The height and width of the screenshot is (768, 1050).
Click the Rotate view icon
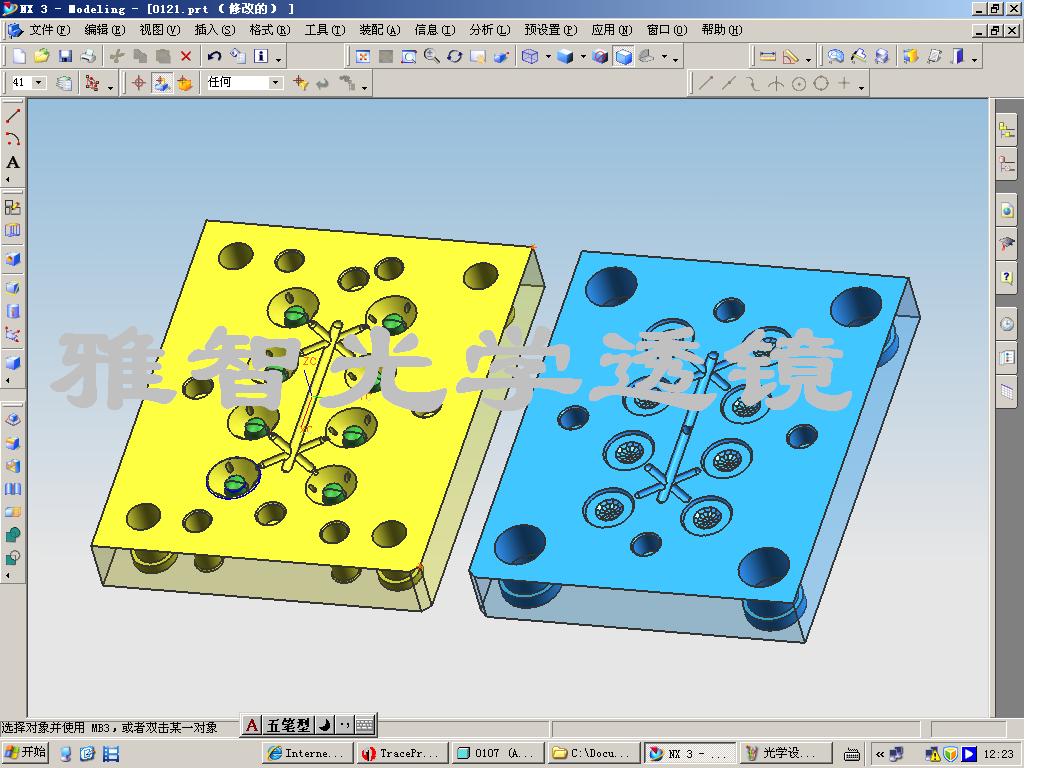point(455,57)
